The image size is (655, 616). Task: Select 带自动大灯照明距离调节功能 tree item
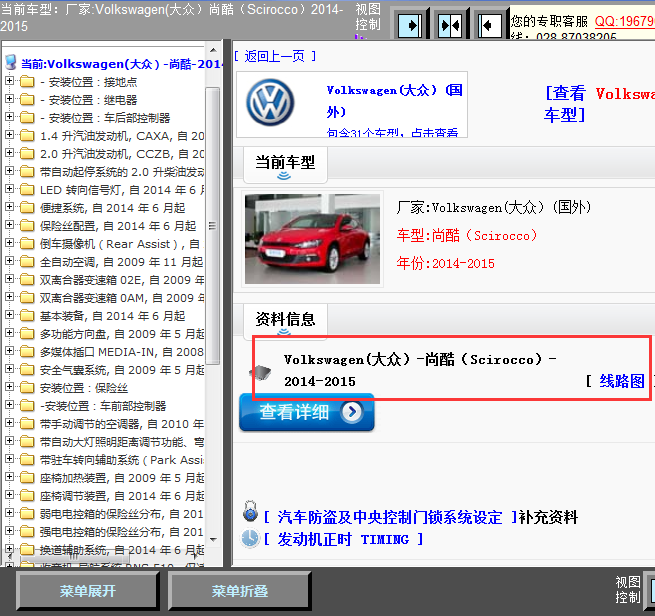(x=122, y=442)
